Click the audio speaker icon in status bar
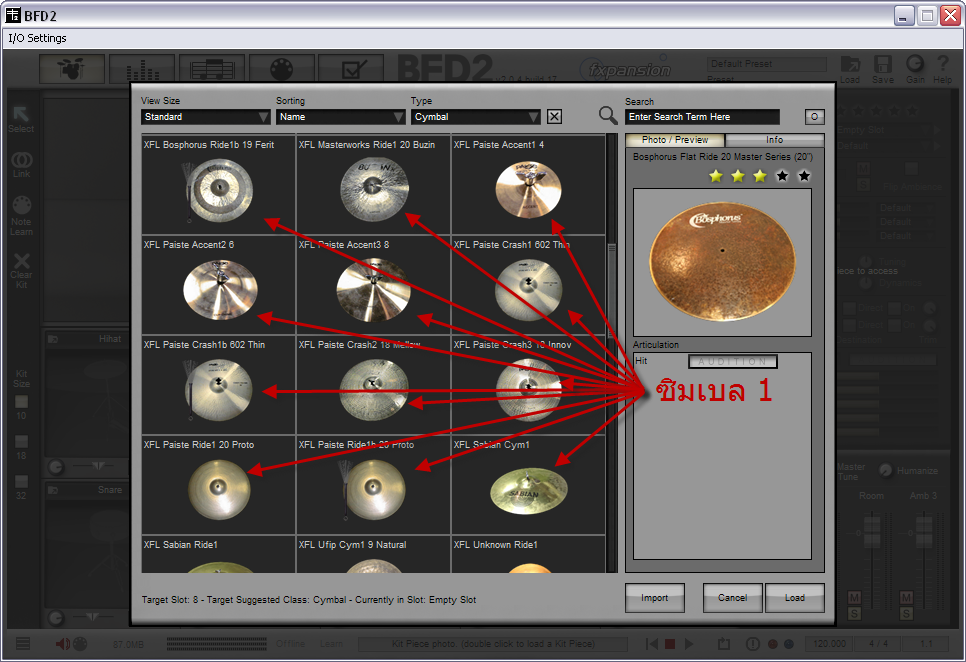Screen dimensions: 966x662 coord(63,644)
